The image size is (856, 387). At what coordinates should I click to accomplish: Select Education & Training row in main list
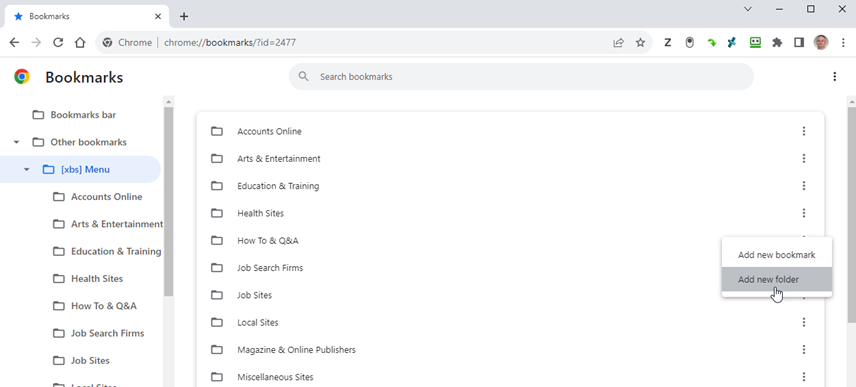click(510, 186)
